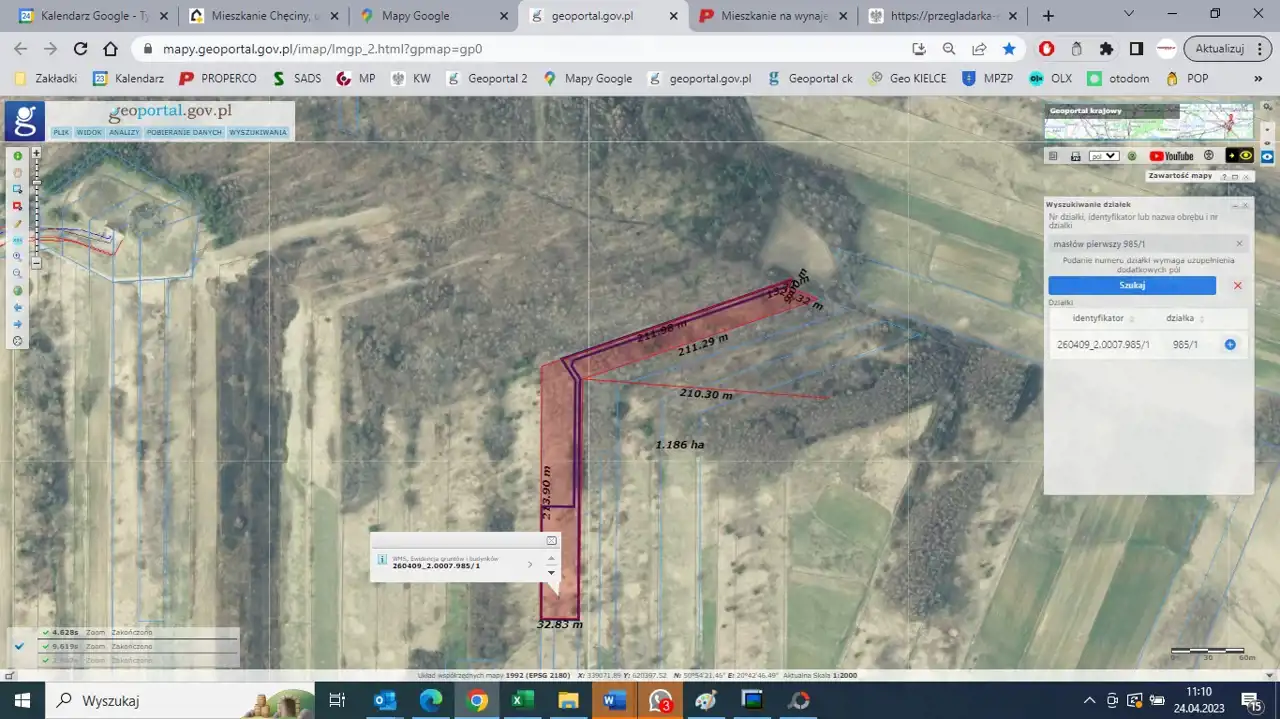The image size is (1280, 719).
Task: Click the zoom out minus button on the map slider
Action: point(37,263)
